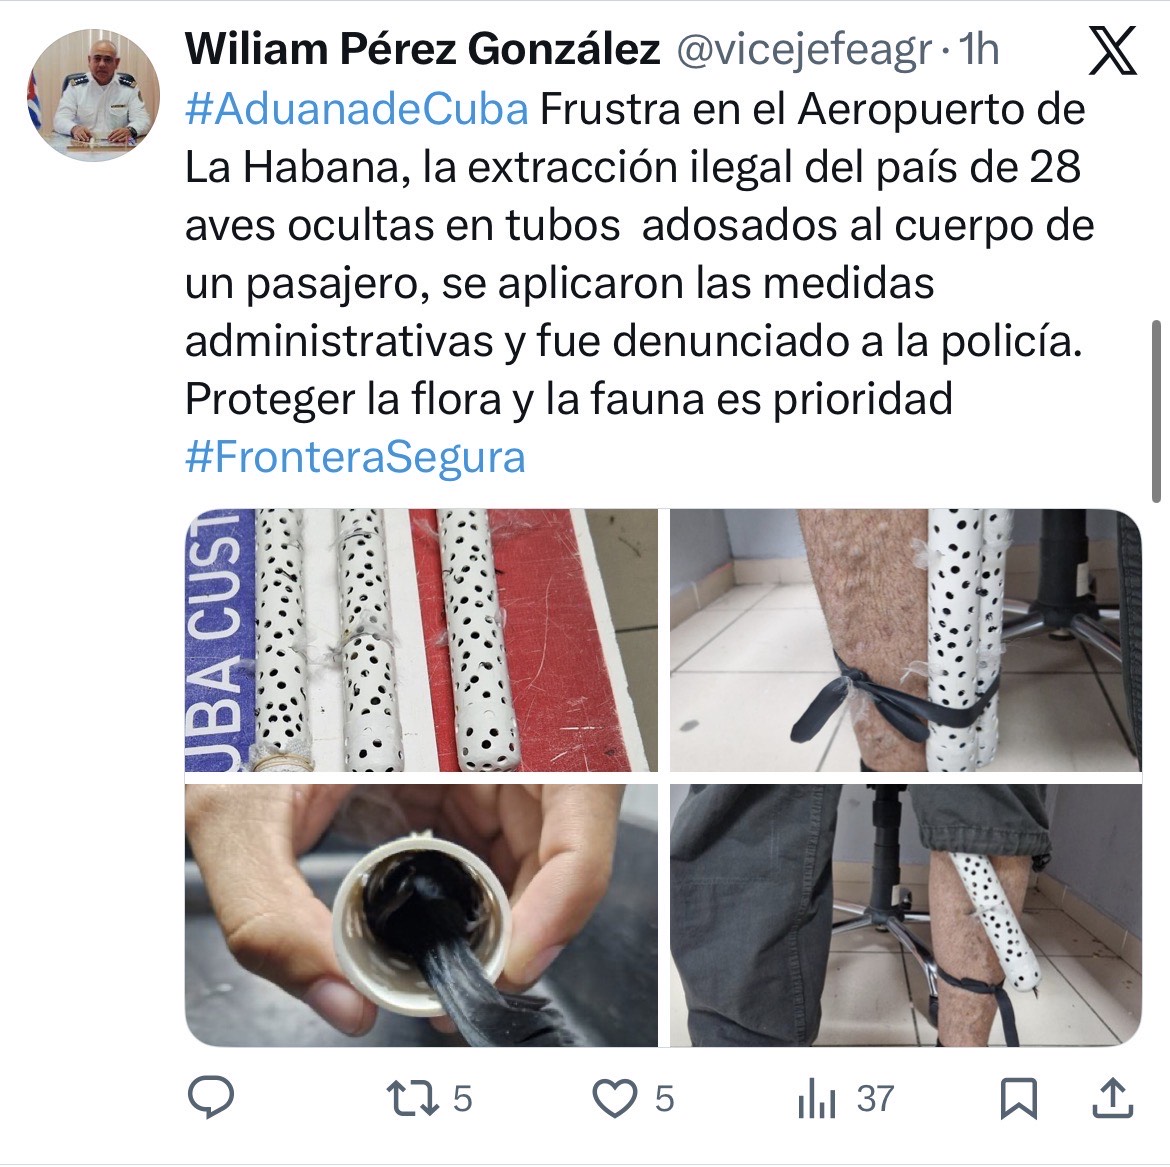Open the #AduanadeCuba hashtag
1170x1167 pixels.
point(357,109)
